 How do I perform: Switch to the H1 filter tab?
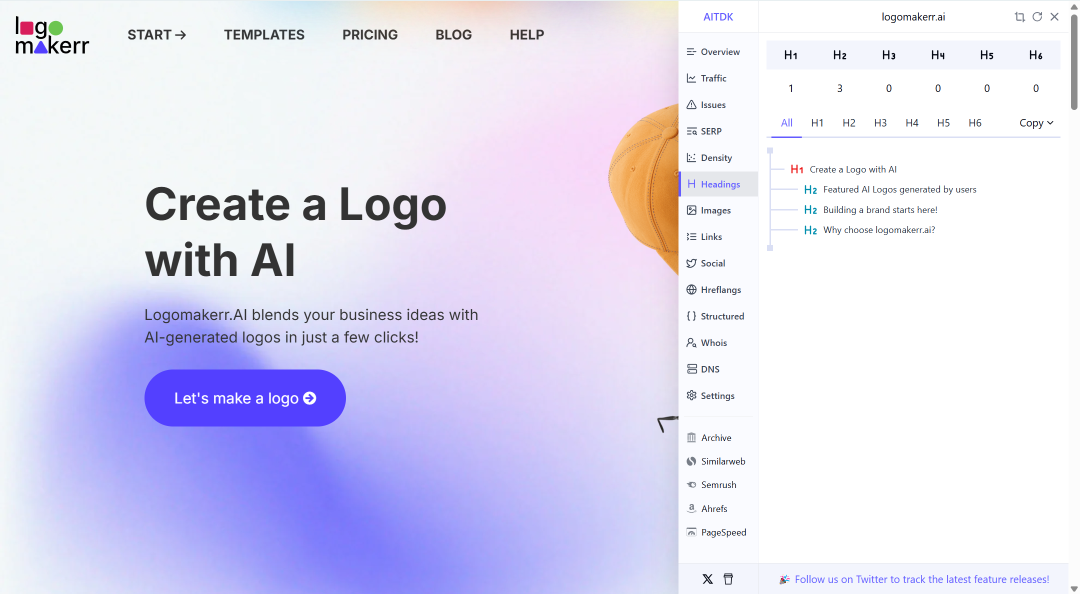click(817, 123)
